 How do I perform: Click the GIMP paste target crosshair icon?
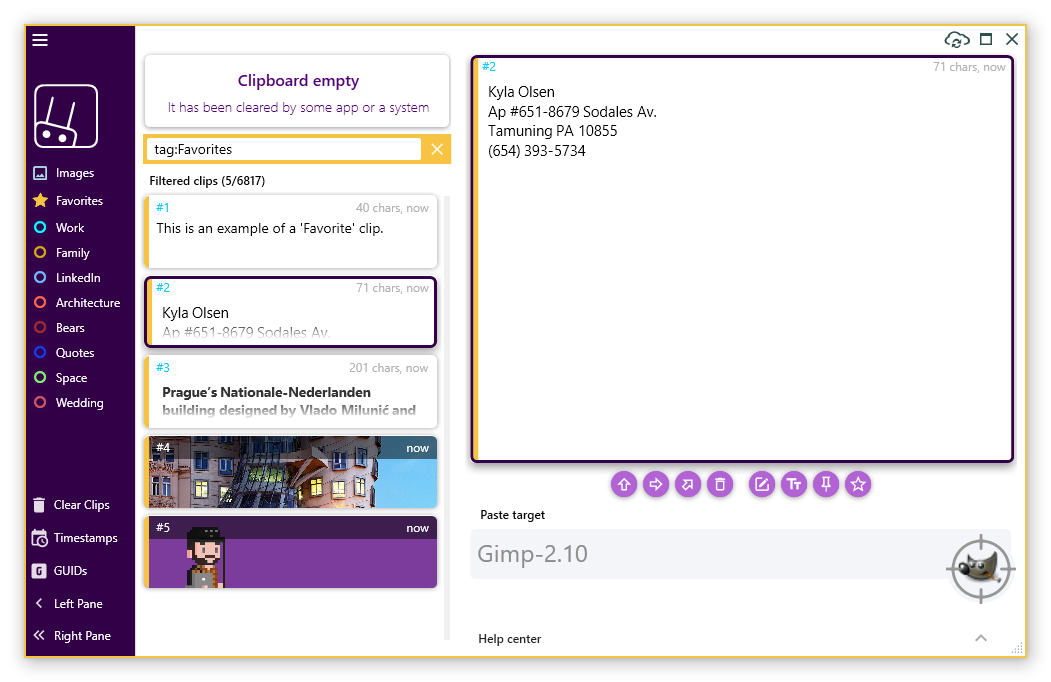pos(981,569)
